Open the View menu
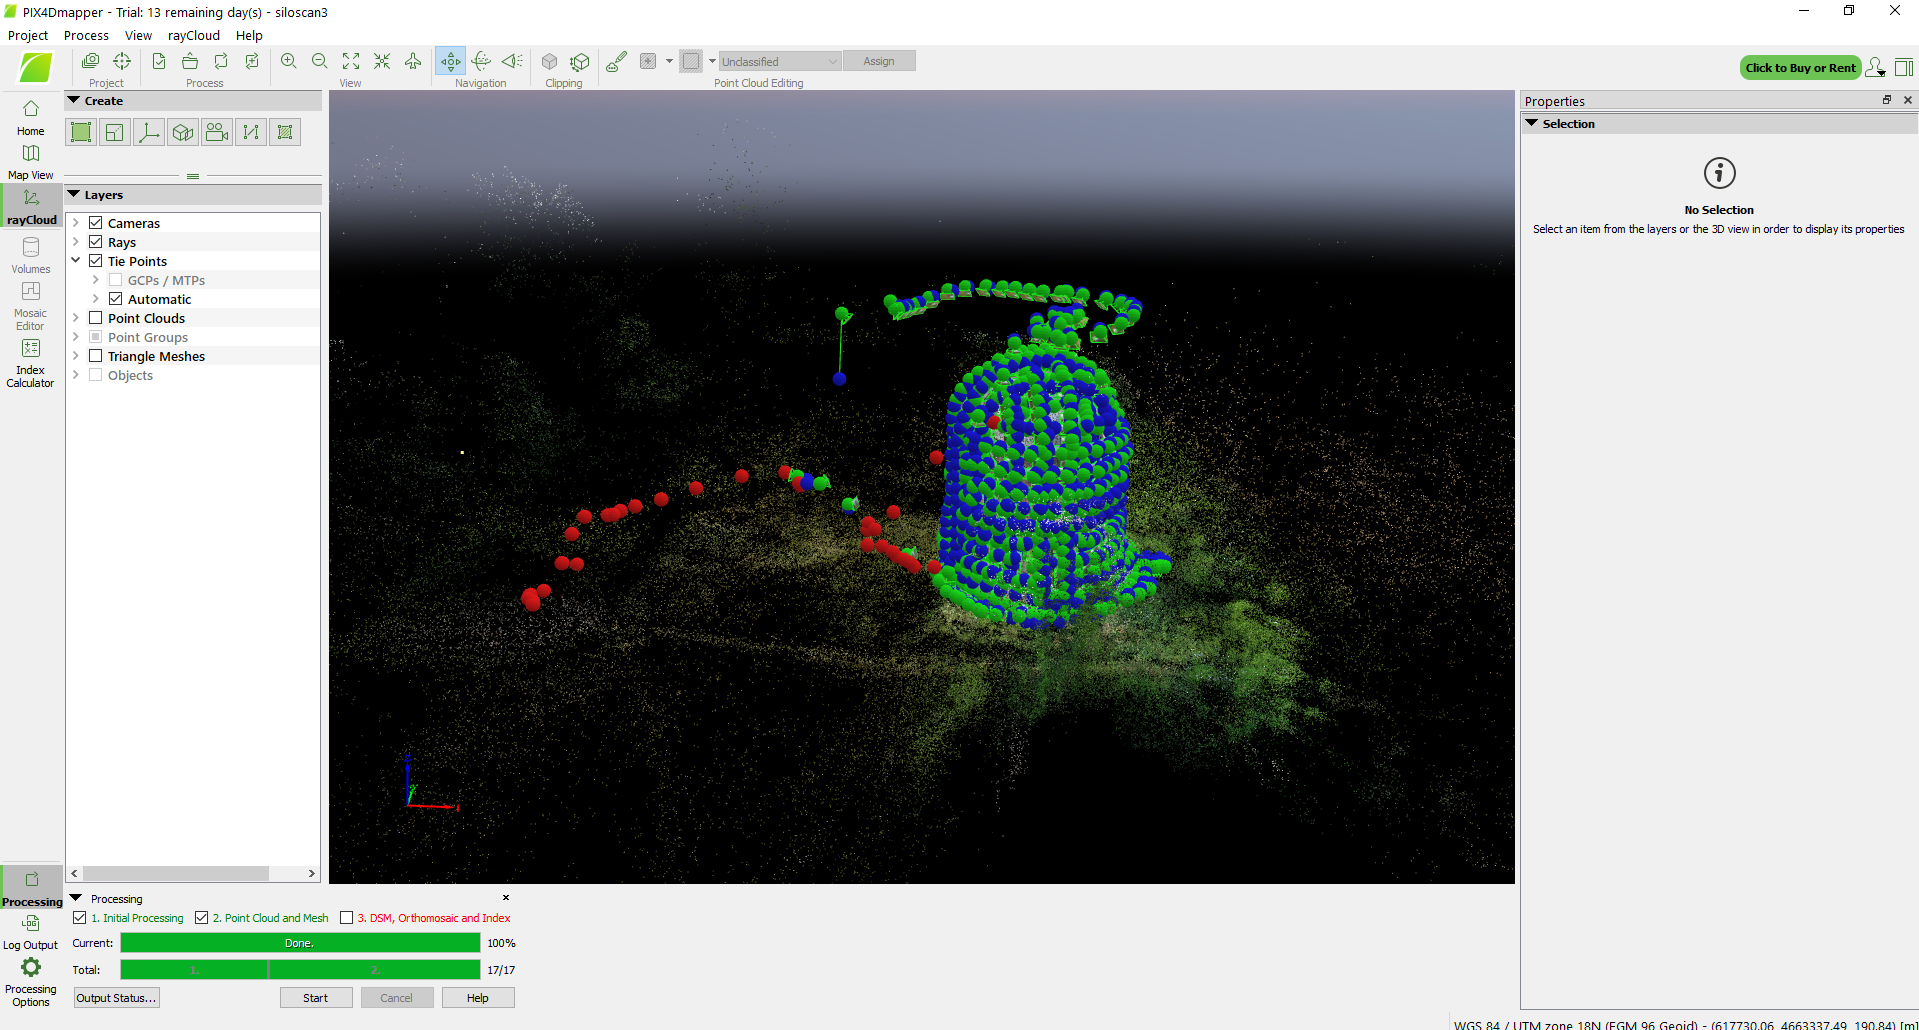1919x1030 pixels. coord(138,35)
